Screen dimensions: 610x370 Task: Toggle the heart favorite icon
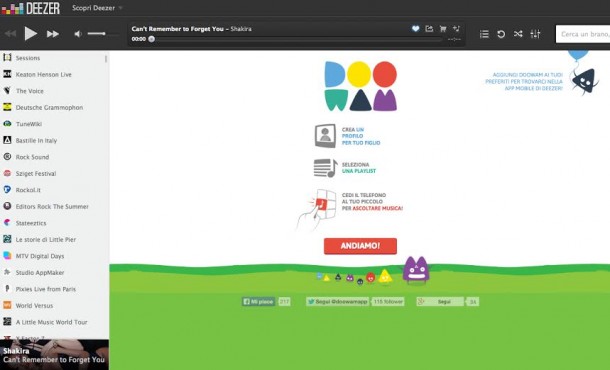(415, 28)
